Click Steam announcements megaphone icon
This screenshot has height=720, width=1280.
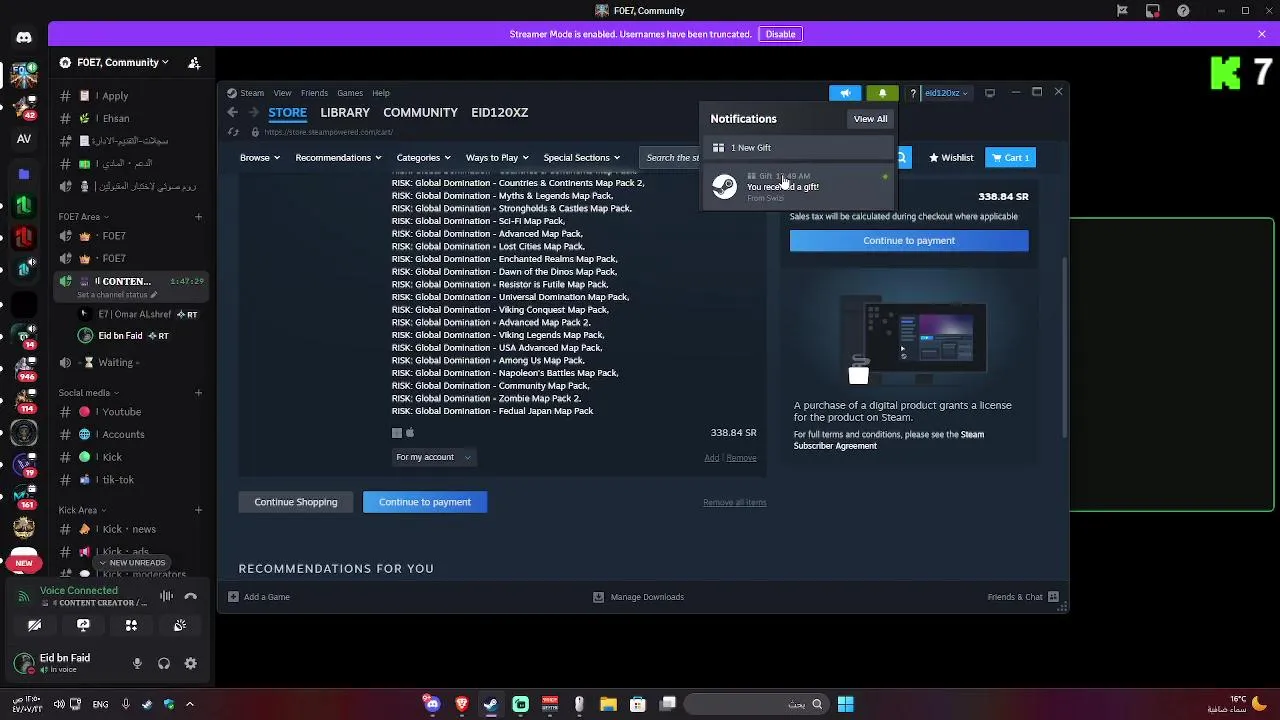[845, 93]
